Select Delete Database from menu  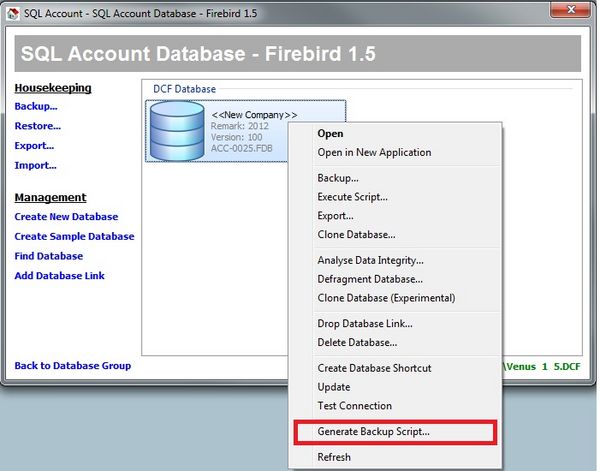(x=357, y=342)
